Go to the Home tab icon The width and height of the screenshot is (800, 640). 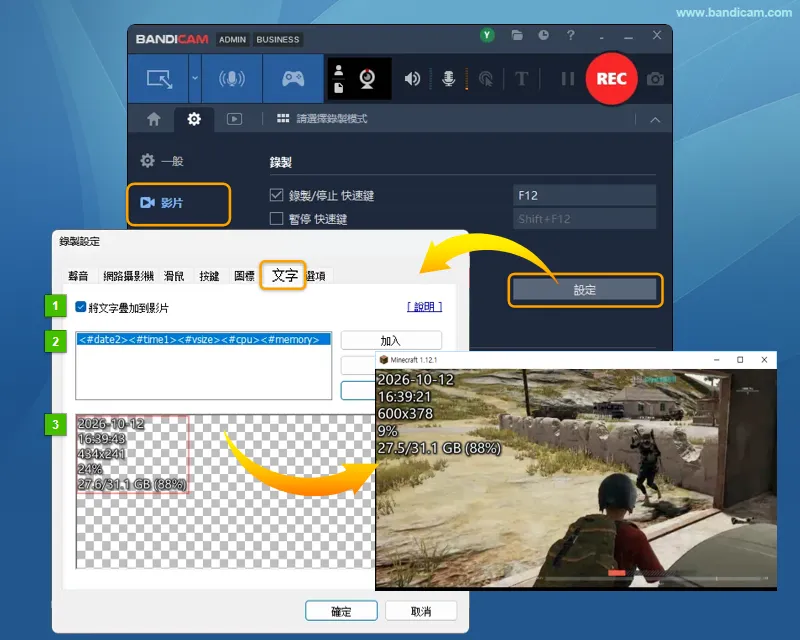[x=154, y=119]
